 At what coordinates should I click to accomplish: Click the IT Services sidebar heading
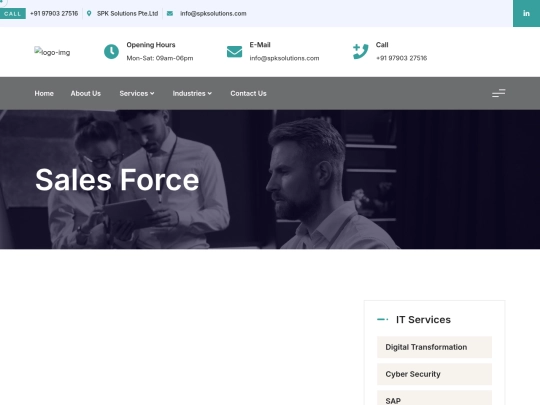(x=423, y=320)
